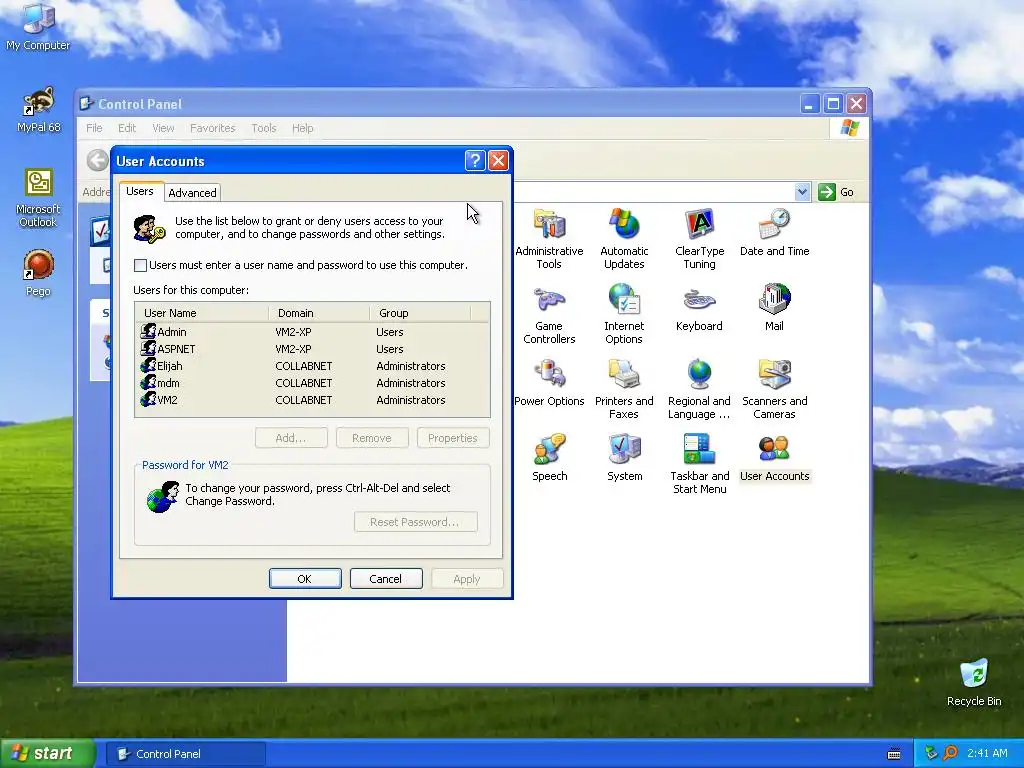Screen dimensions: 1024x768
Task: Sort by Group column header
Action: (x=420, y=313)
